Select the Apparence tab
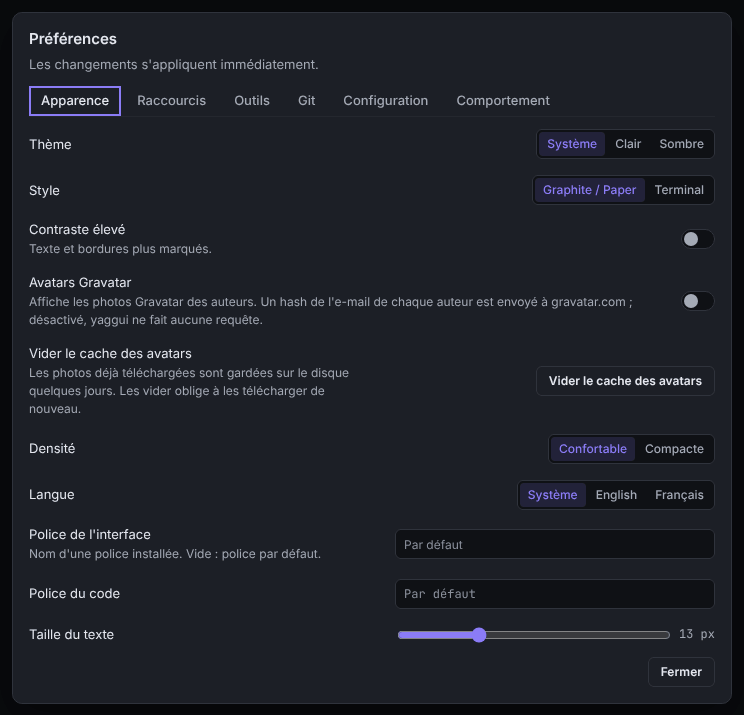The height and width of the screenshot is (715, 744). click(x=75, y=101)
